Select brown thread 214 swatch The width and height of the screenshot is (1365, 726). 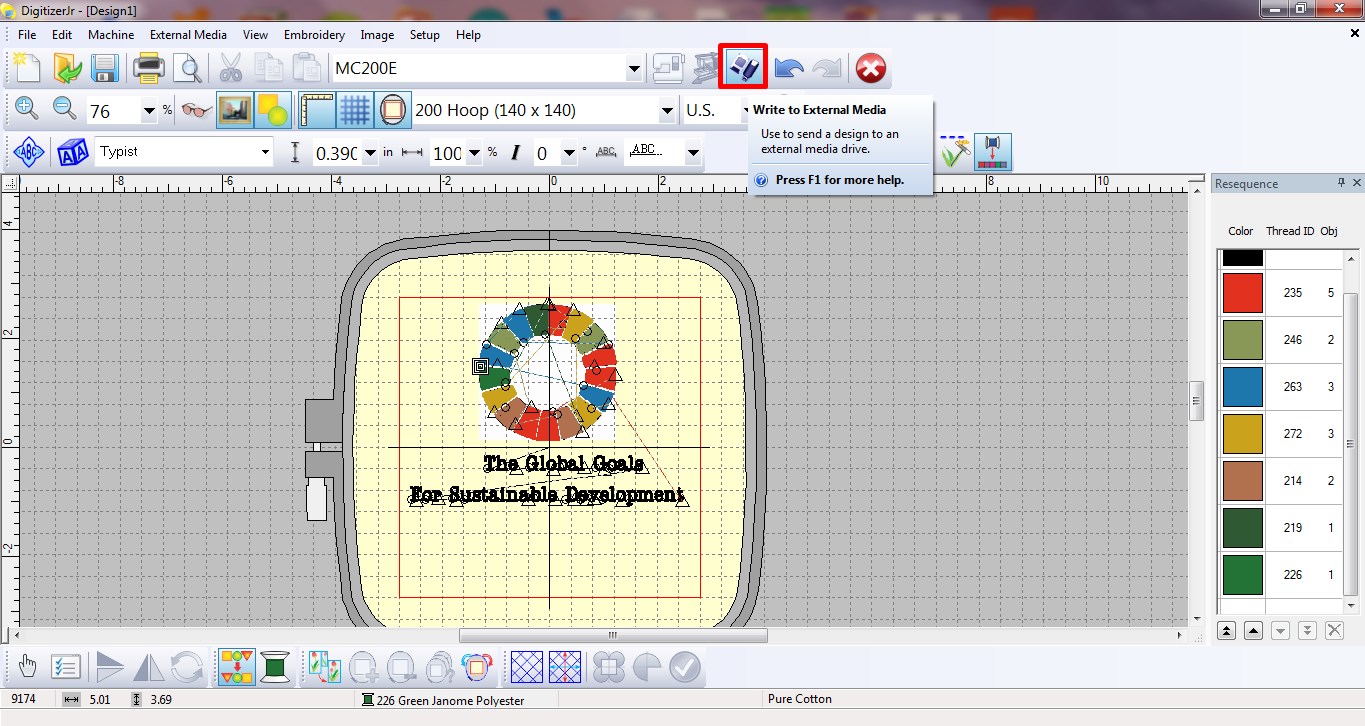pos(1243,481)
